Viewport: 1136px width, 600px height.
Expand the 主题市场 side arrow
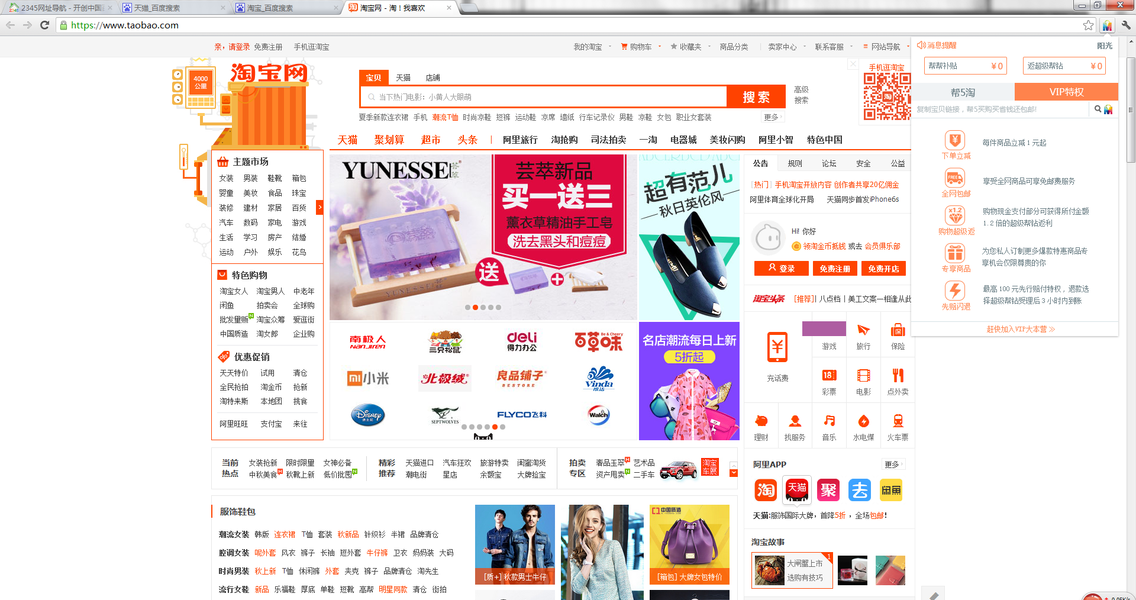click(x=320, y=207)
